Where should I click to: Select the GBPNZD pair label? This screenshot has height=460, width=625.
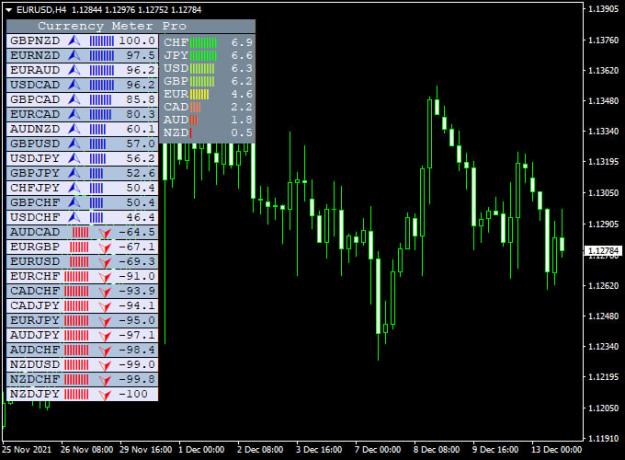click(35, 41)
